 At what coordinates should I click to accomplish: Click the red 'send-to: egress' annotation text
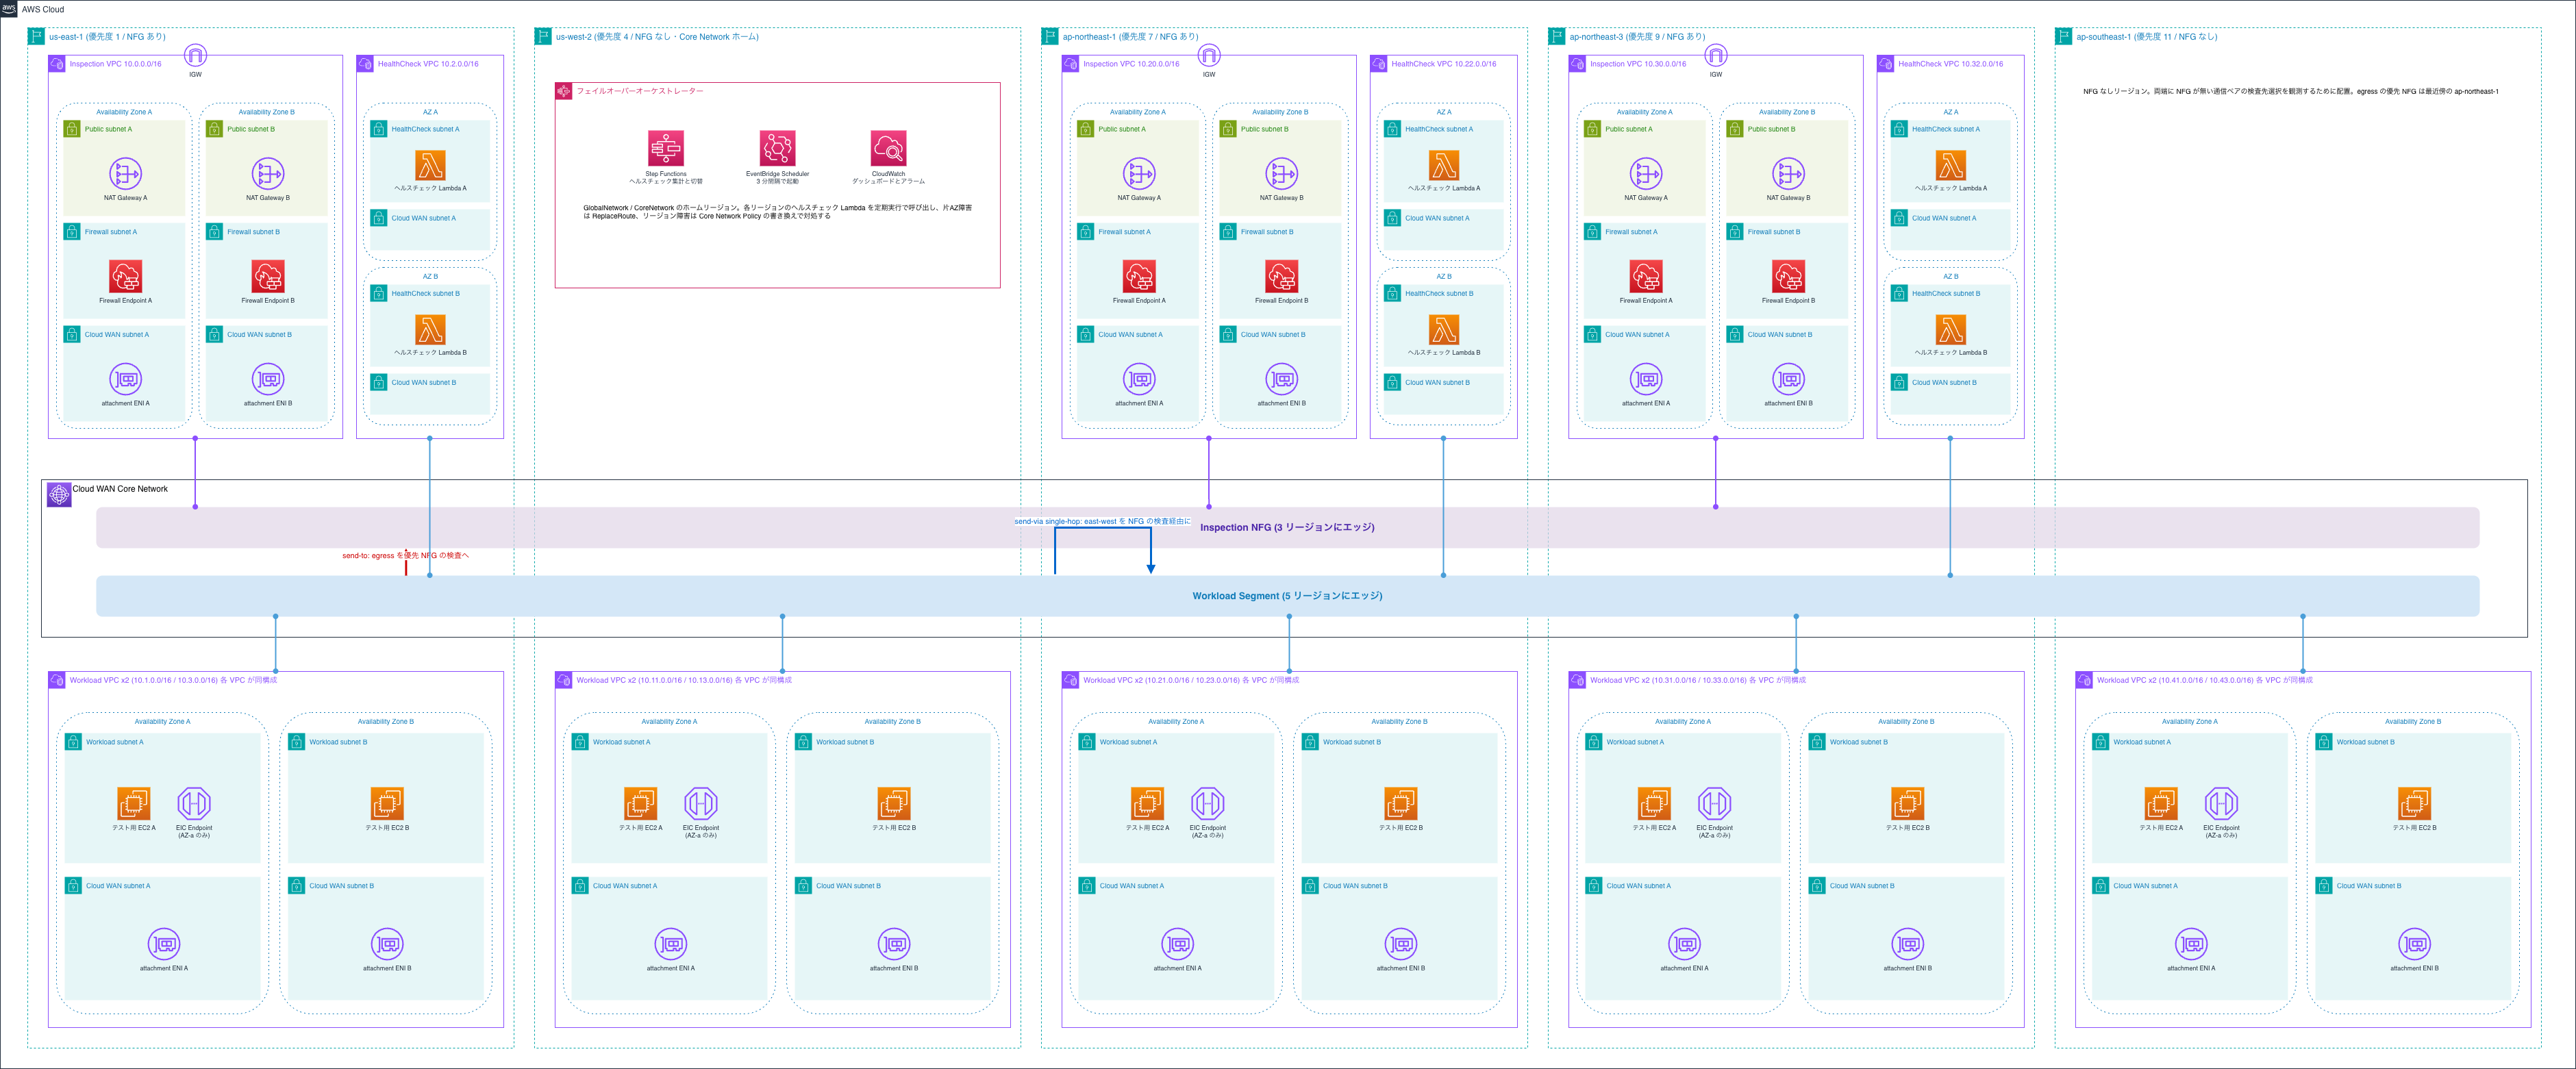point(405,555)
